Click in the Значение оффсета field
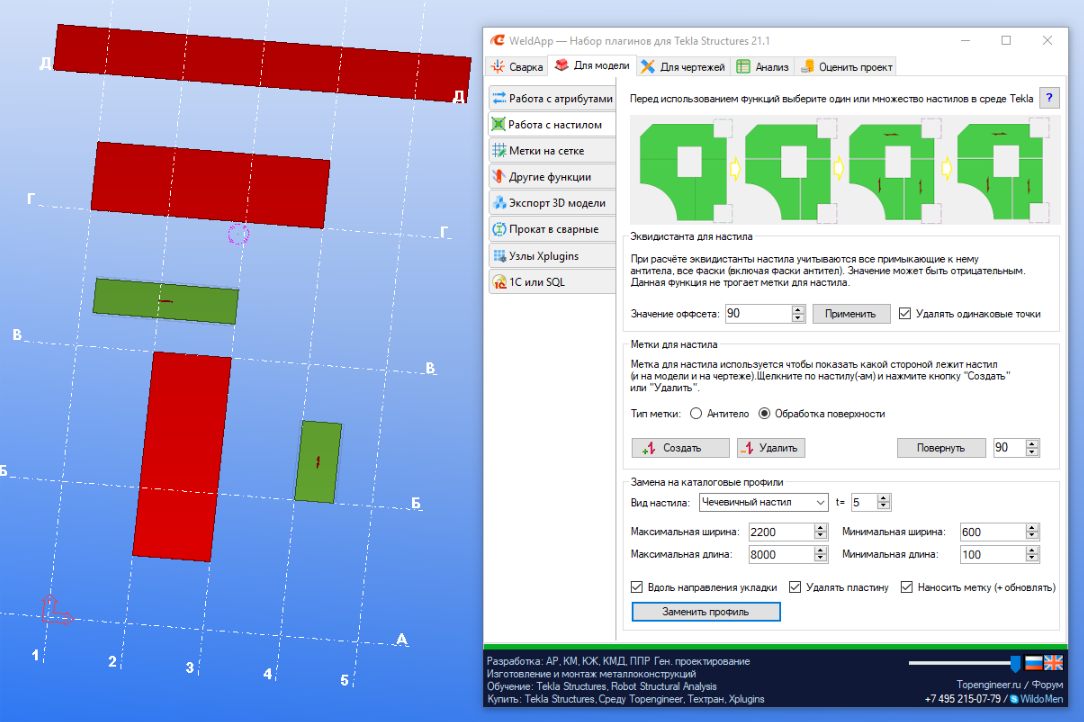The image size is (1084, 722). point(758,314)
